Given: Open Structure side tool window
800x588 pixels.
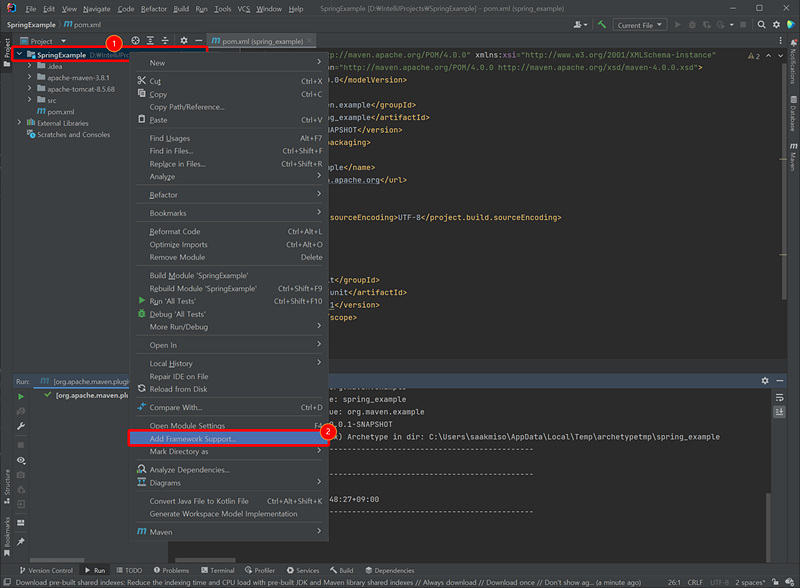Looking at the screenshot, I should (7, 486).
